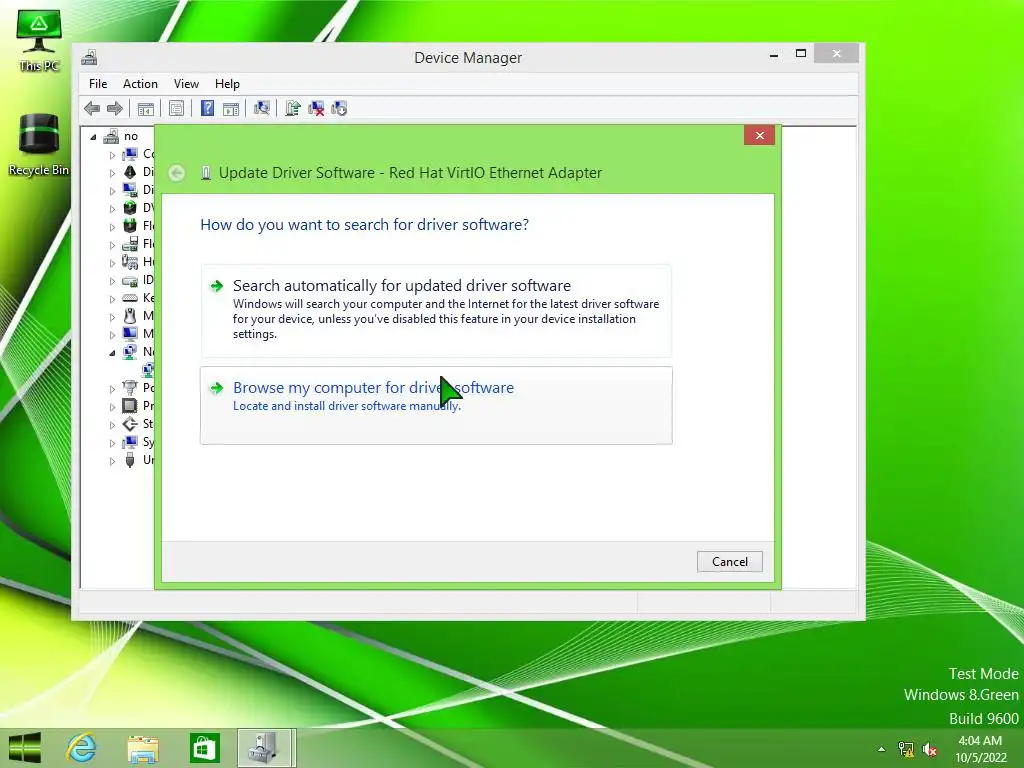
Task: Click the Device Manager title bar icon
Action: click(x=89, y=57)
